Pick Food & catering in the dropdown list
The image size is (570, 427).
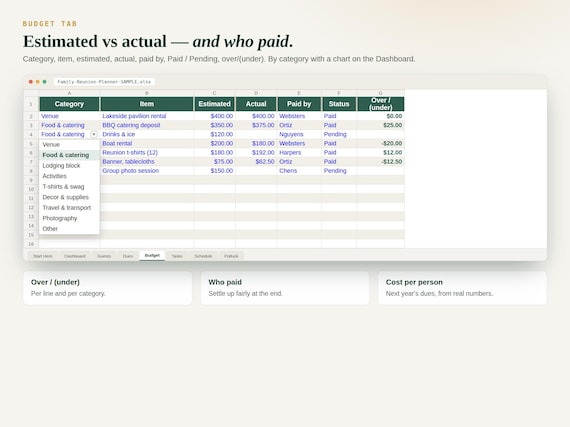[69, 155]
